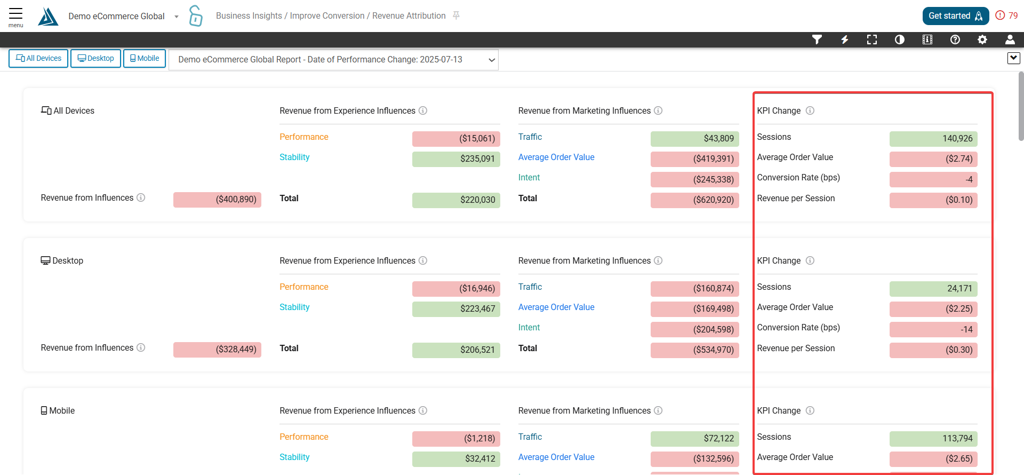Viewport: 1024px width, 475px height.
Task: Click the $220,030 total value
Action: click(456, 200)
